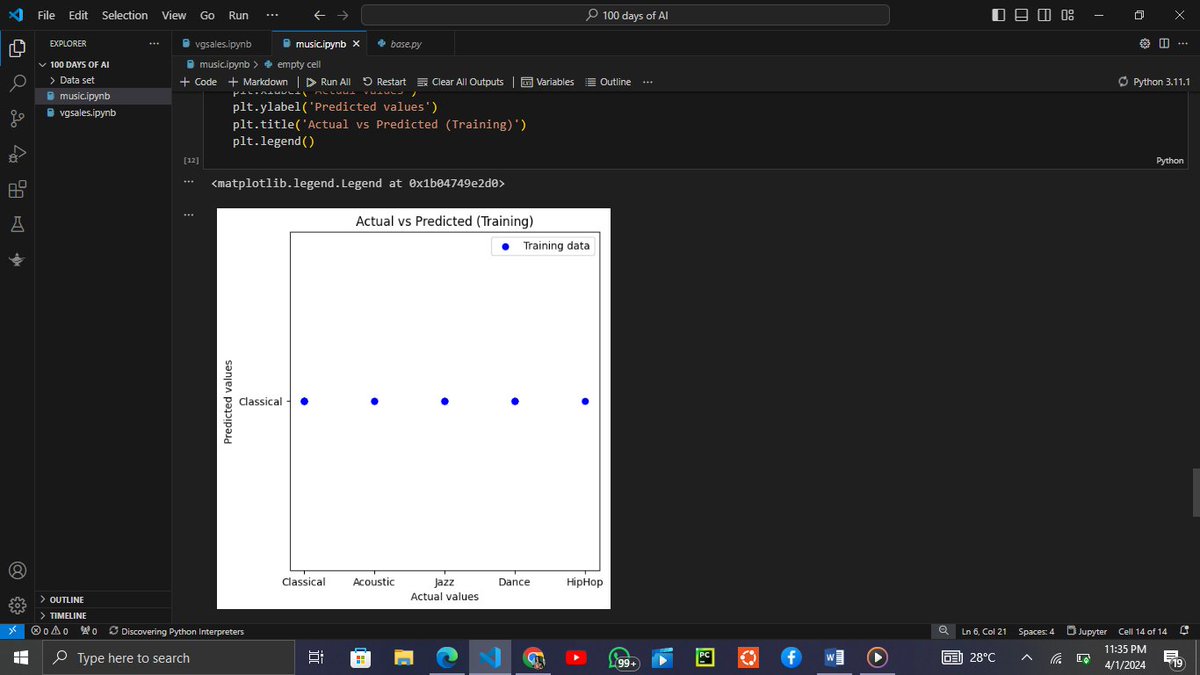The image size is (1200, 675).
Task: Go back with the navigation arrow
Action: click(x=318, y=15)
